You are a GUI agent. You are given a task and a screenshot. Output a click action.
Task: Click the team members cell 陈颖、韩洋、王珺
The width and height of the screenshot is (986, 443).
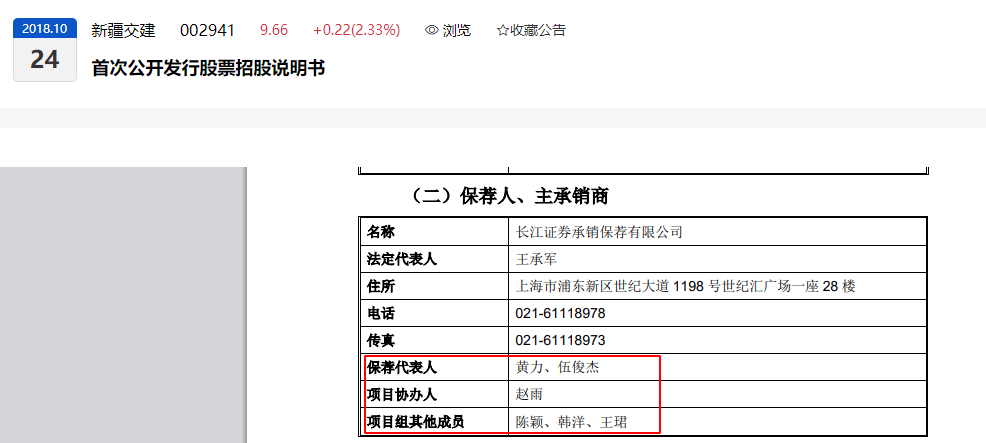(571, 422)
